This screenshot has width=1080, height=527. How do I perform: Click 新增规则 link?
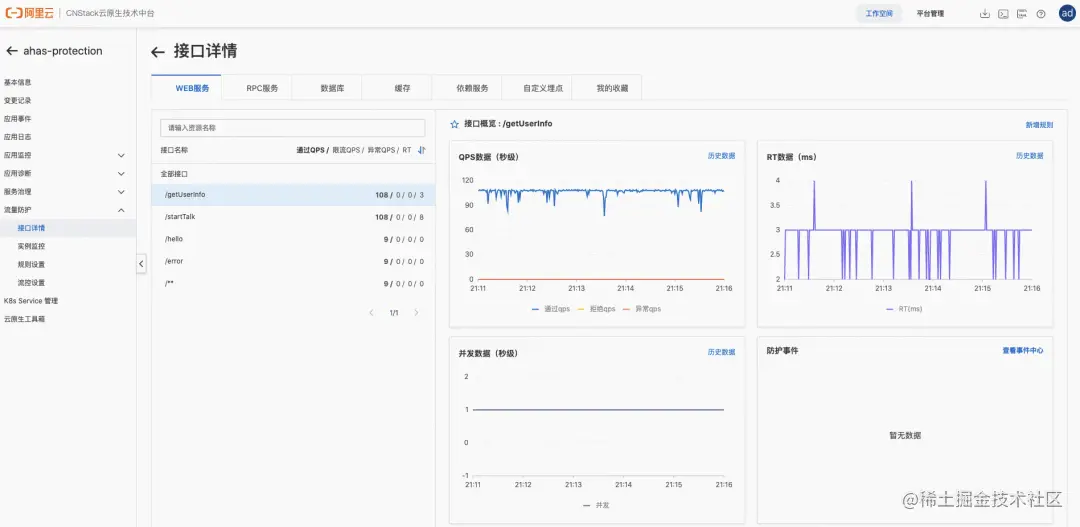[1039, 125]
